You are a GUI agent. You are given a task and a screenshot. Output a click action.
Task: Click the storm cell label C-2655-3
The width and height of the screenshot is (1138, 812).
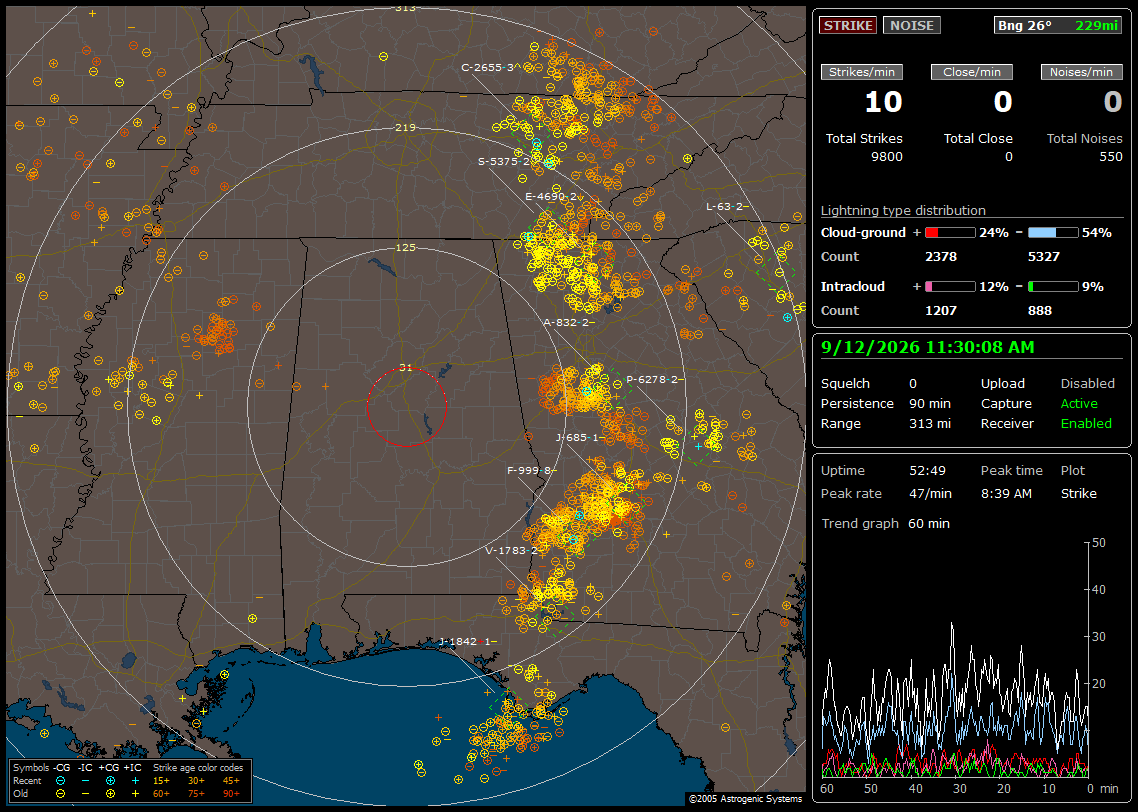click(x=488, y=67)
